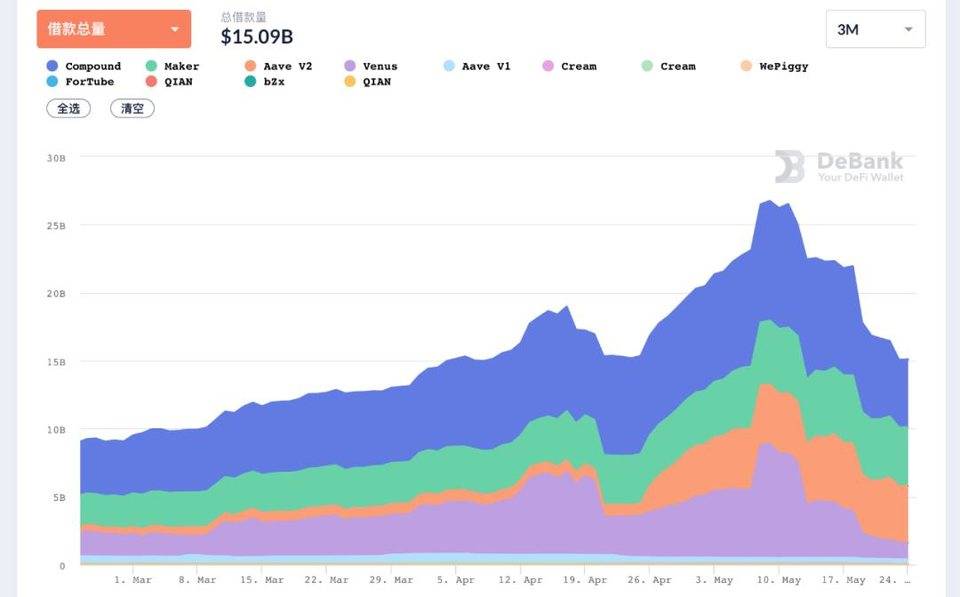Click the orange WePiggy color dot

746,66
